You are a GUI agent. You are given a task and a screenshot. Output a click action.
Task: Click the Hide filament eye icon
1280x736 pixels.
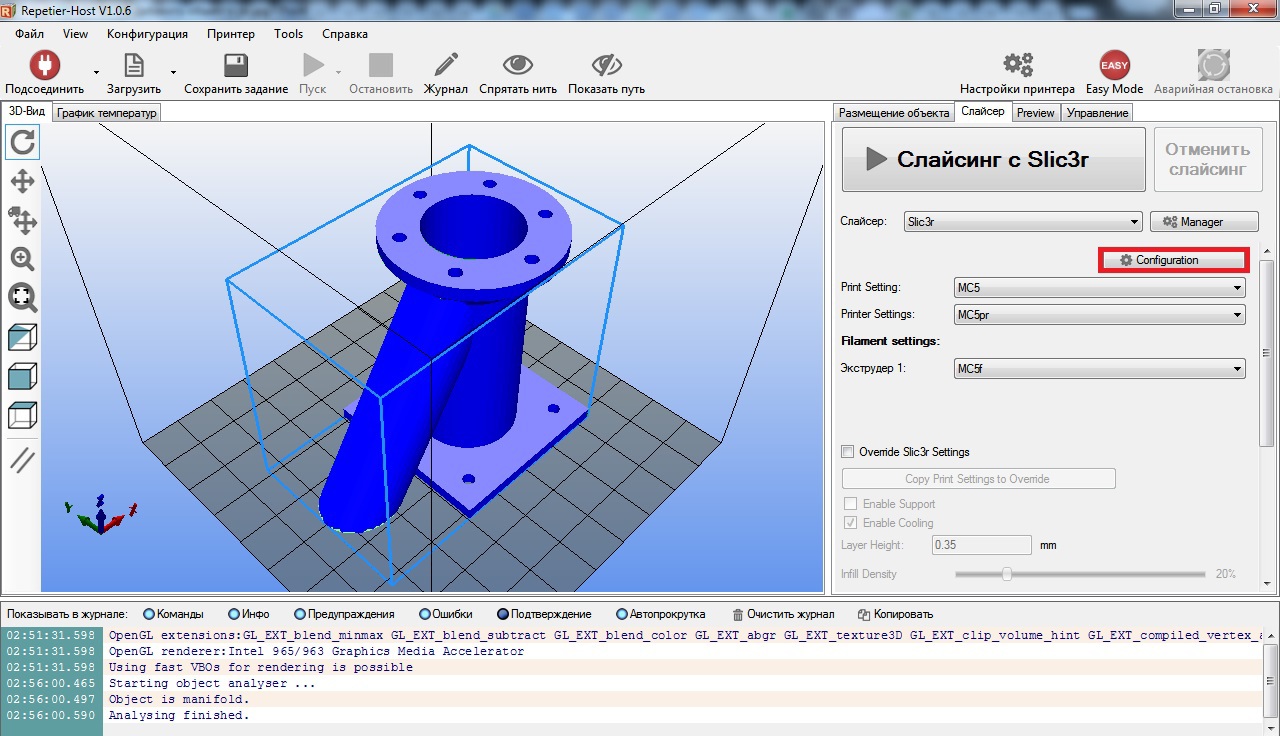(x=517, y=66)
